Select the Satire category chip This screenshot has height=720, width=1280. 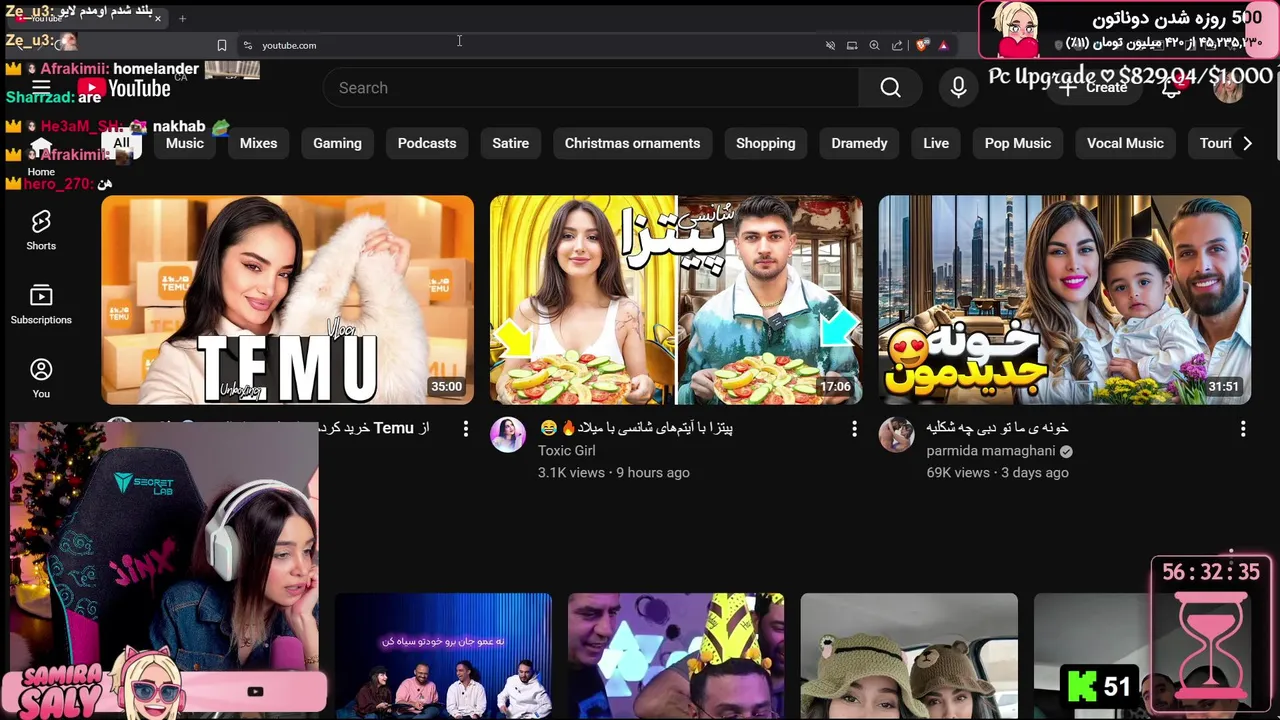pyautogui.click(x=510, y=143)
